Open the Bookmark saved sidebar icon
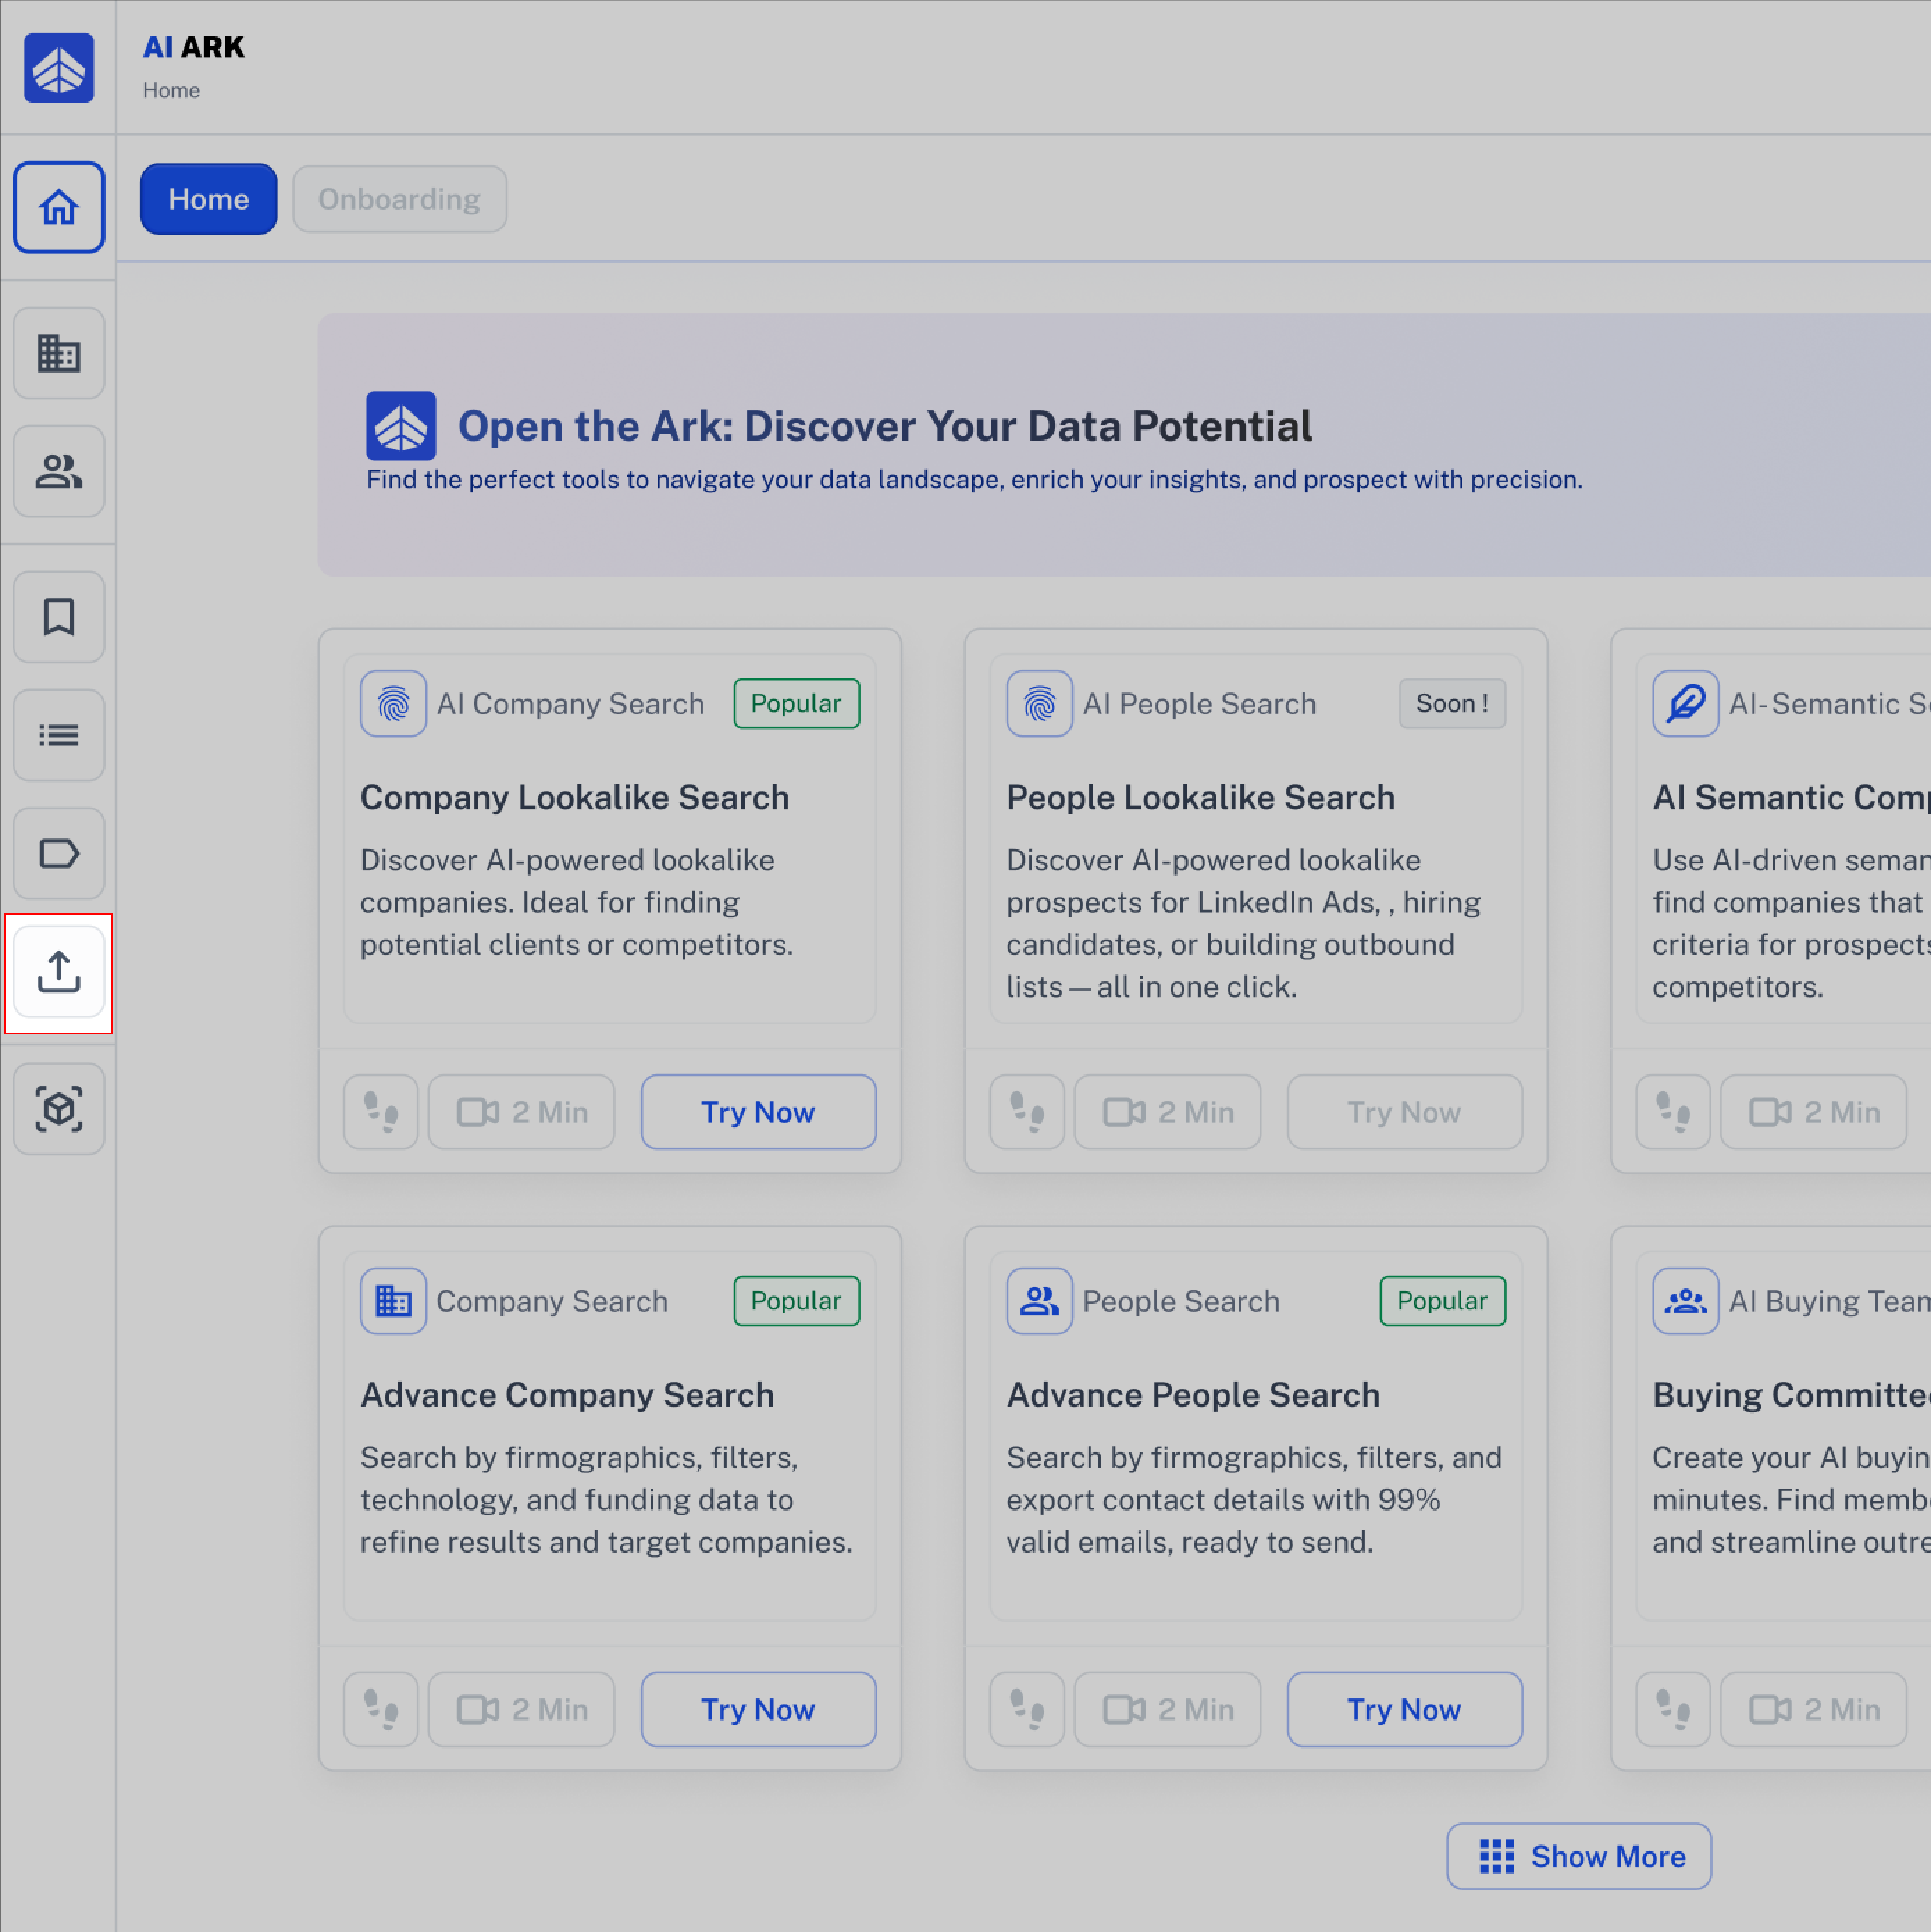 (59, 617)
